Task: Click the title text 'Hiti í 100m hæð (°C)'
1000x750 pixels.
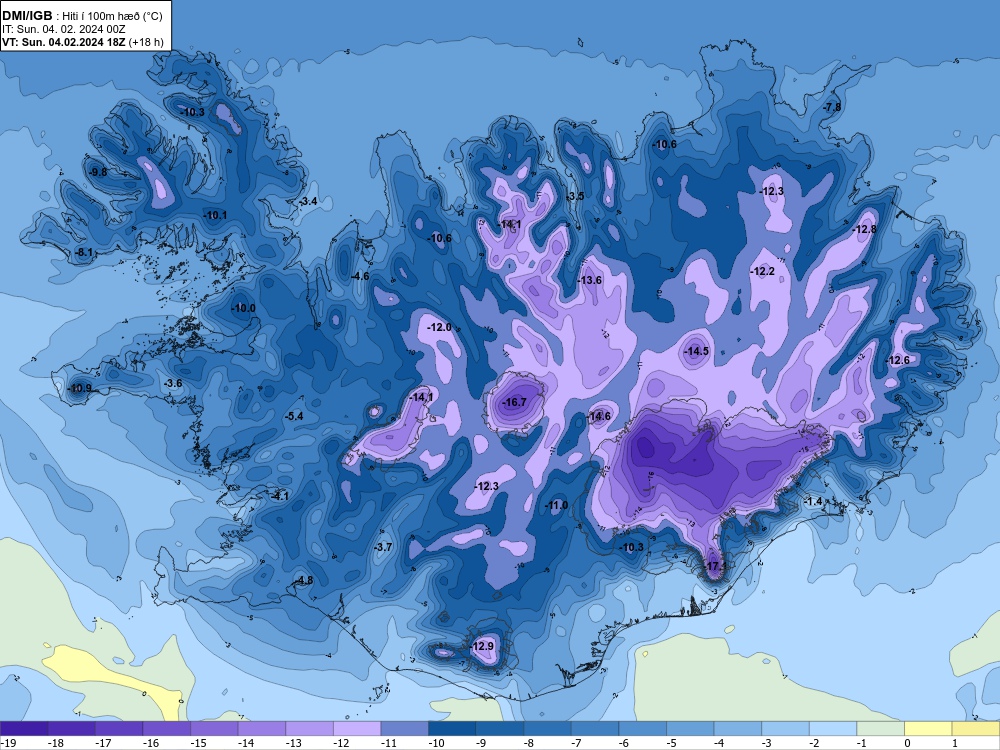Action: [x=112, y=16]
